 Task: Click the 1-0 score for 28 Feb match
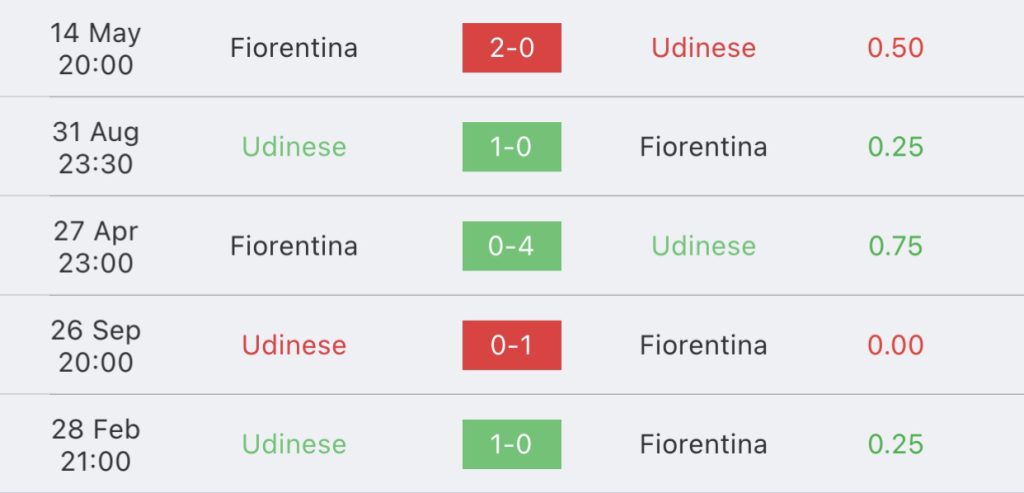[511, 444]
